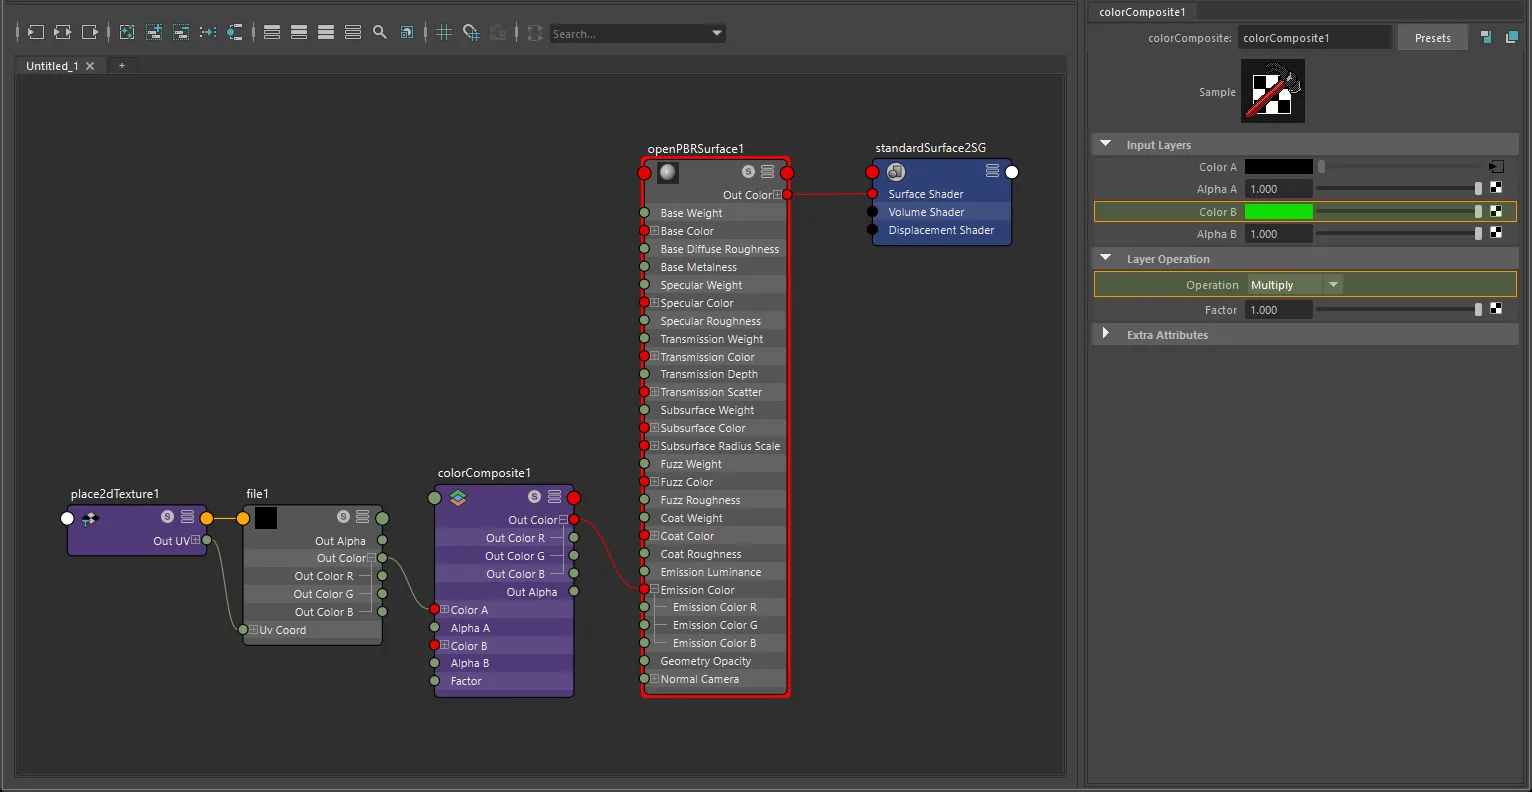Viewport: 1532px width, 792px height.
Task: Click the node swatch size icon
Action: point(407,32)
